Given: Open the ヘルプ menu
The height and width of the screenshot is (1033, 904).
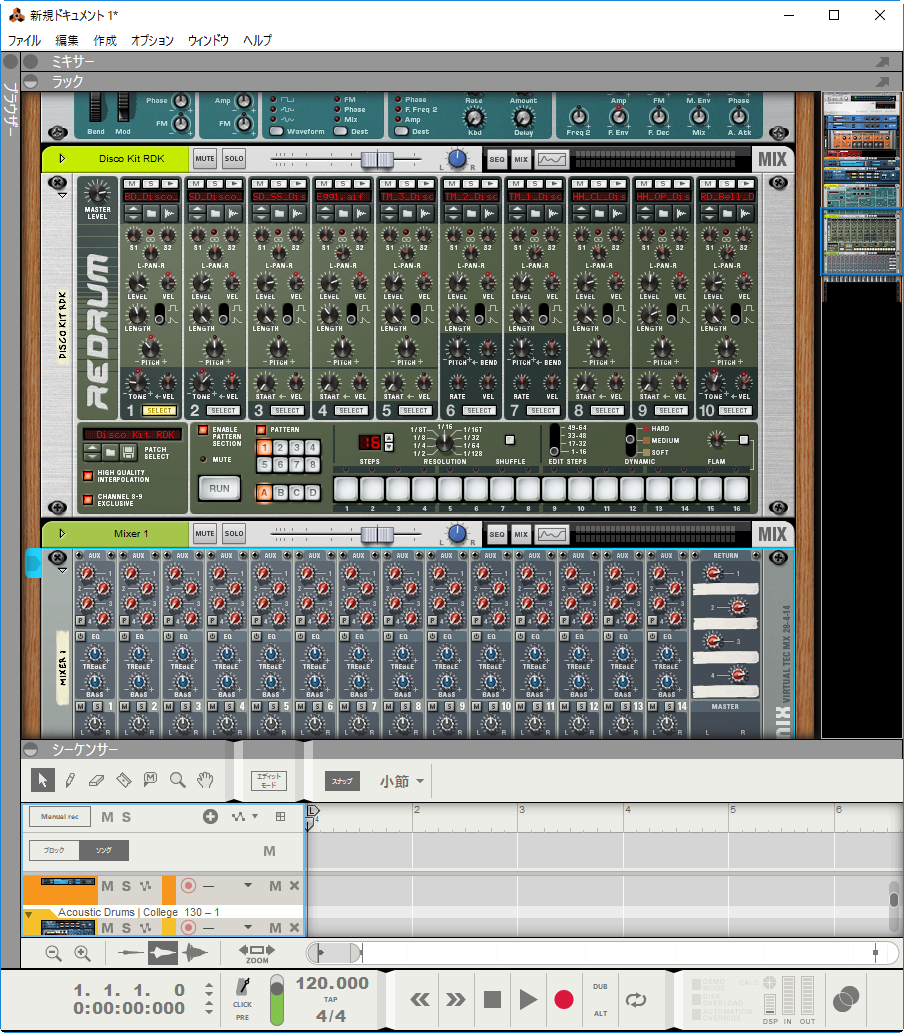Looking at the screenshot, I should click(x=257, y=40).
